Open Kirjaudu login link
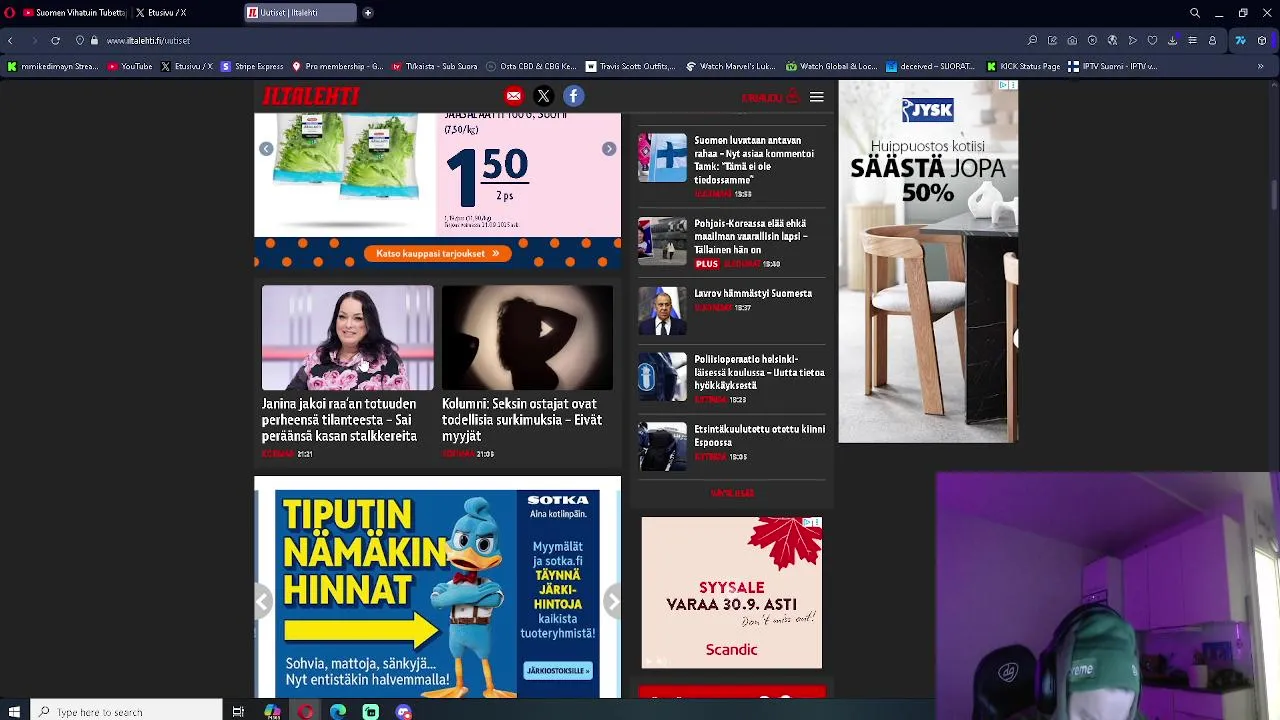 pos(769,97)
